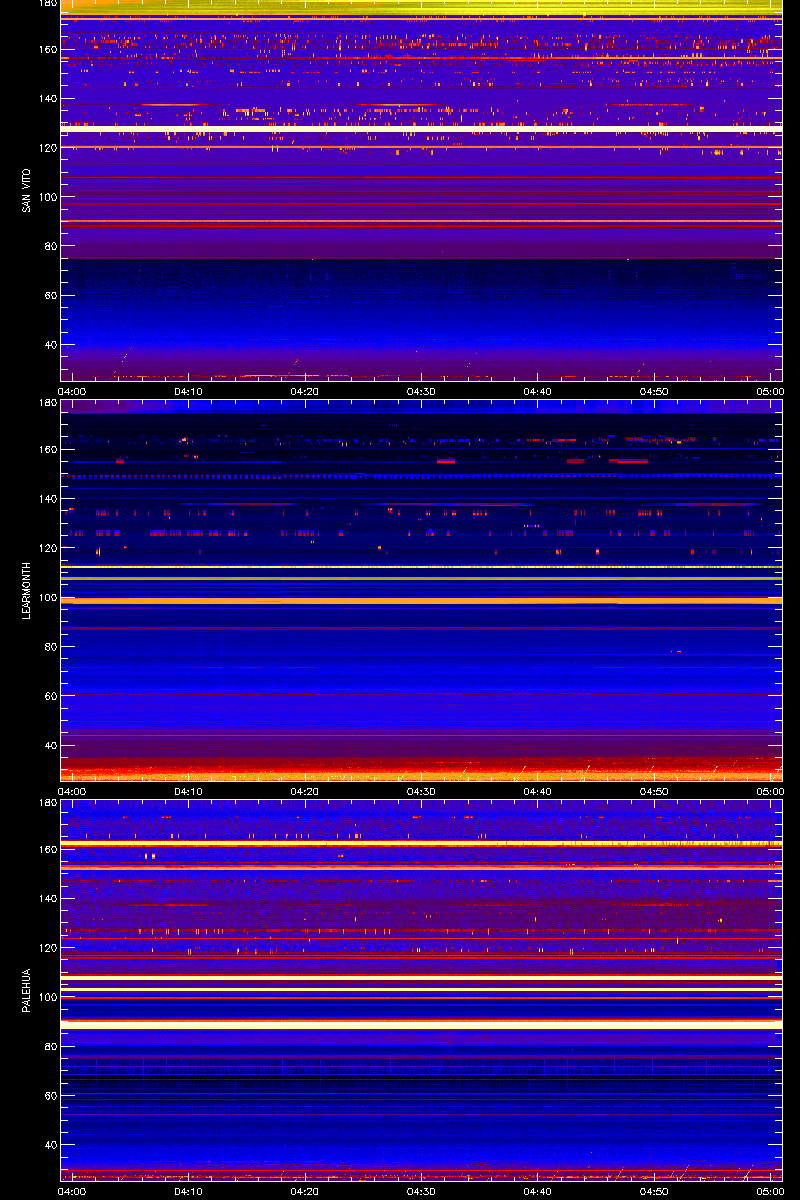Select the San Vito spectrogram plot
The width and height of the screenshot is (800, 1200).
421,190
